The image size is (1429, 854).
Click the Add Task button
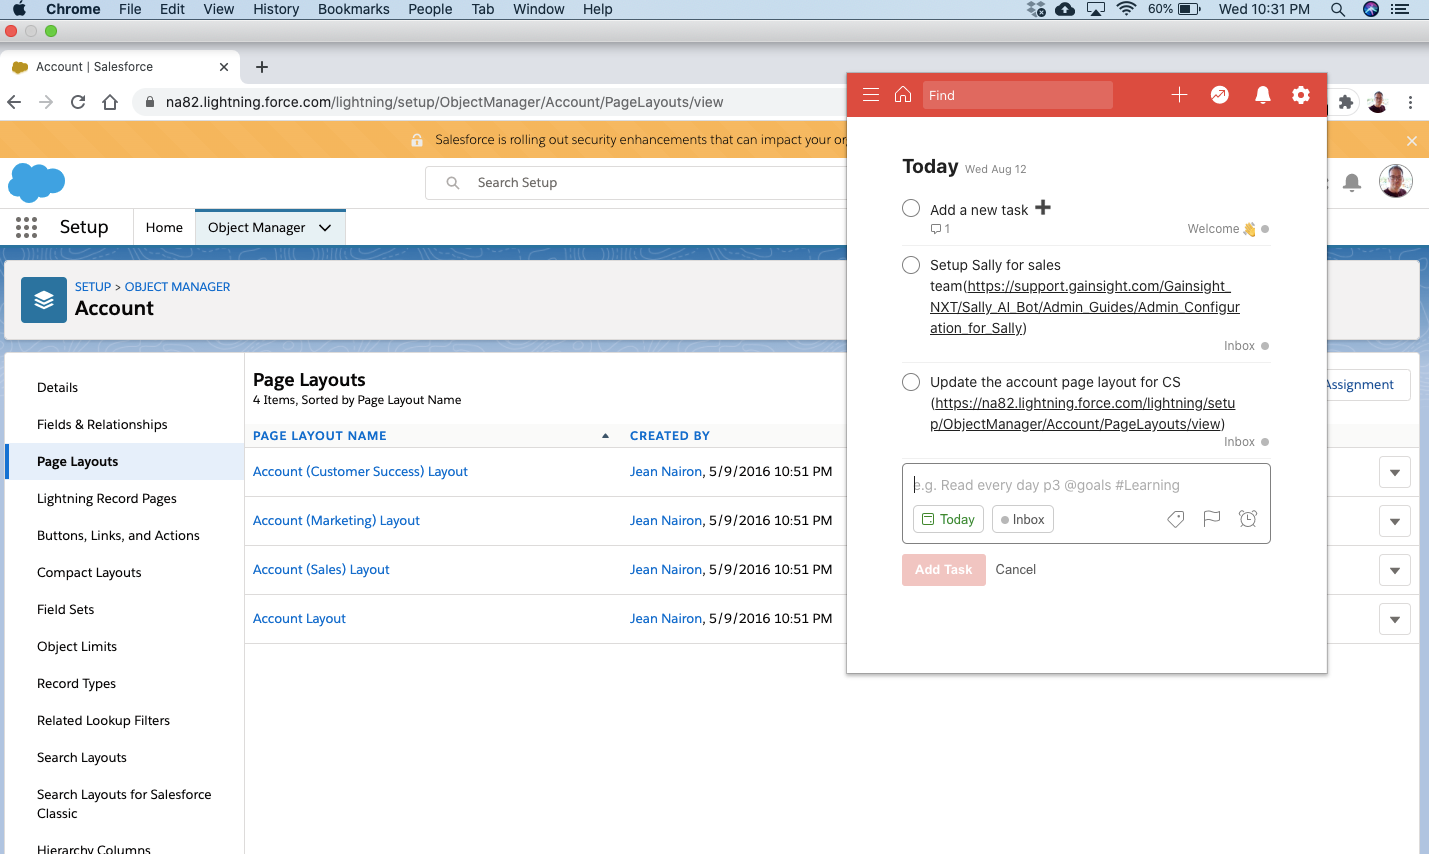943,570
